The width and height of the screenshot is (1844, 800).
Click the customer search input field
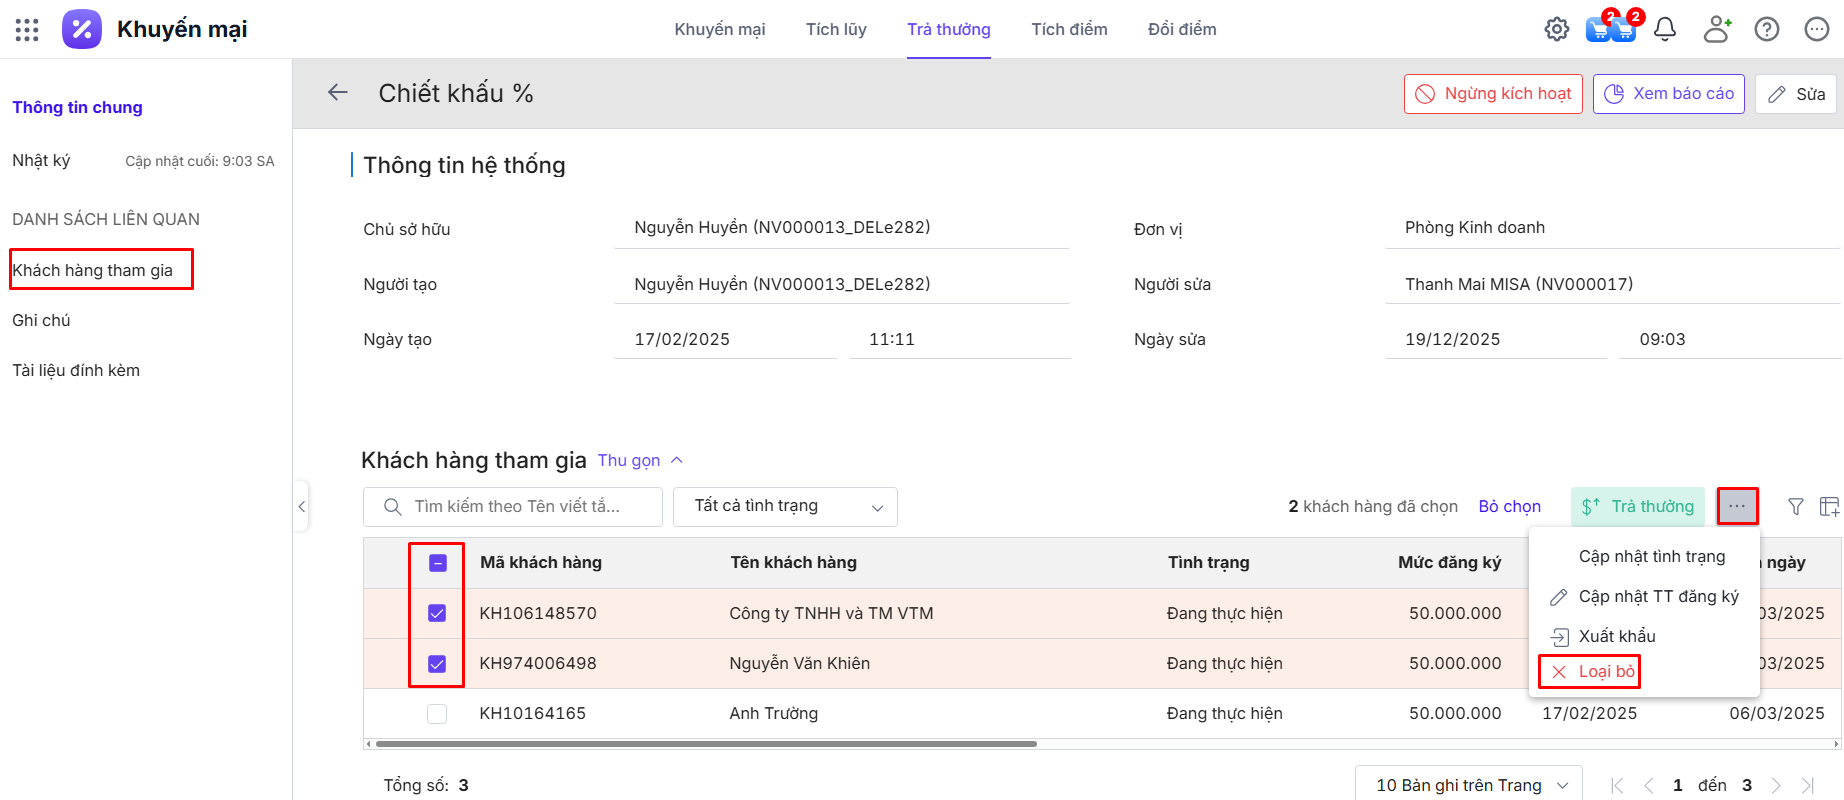[x=520, y=507]
